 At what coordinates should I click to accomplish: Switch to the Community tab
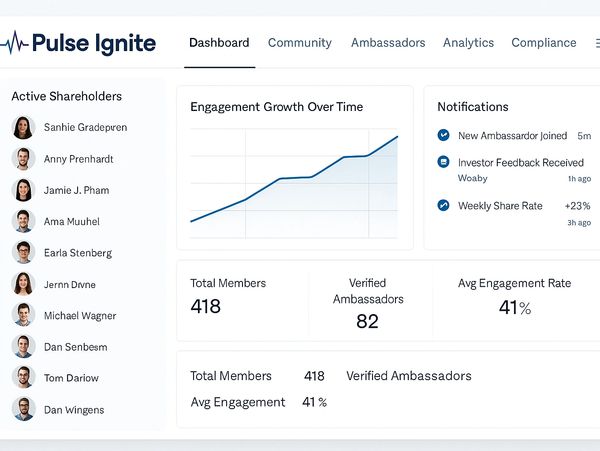point(299,43)
